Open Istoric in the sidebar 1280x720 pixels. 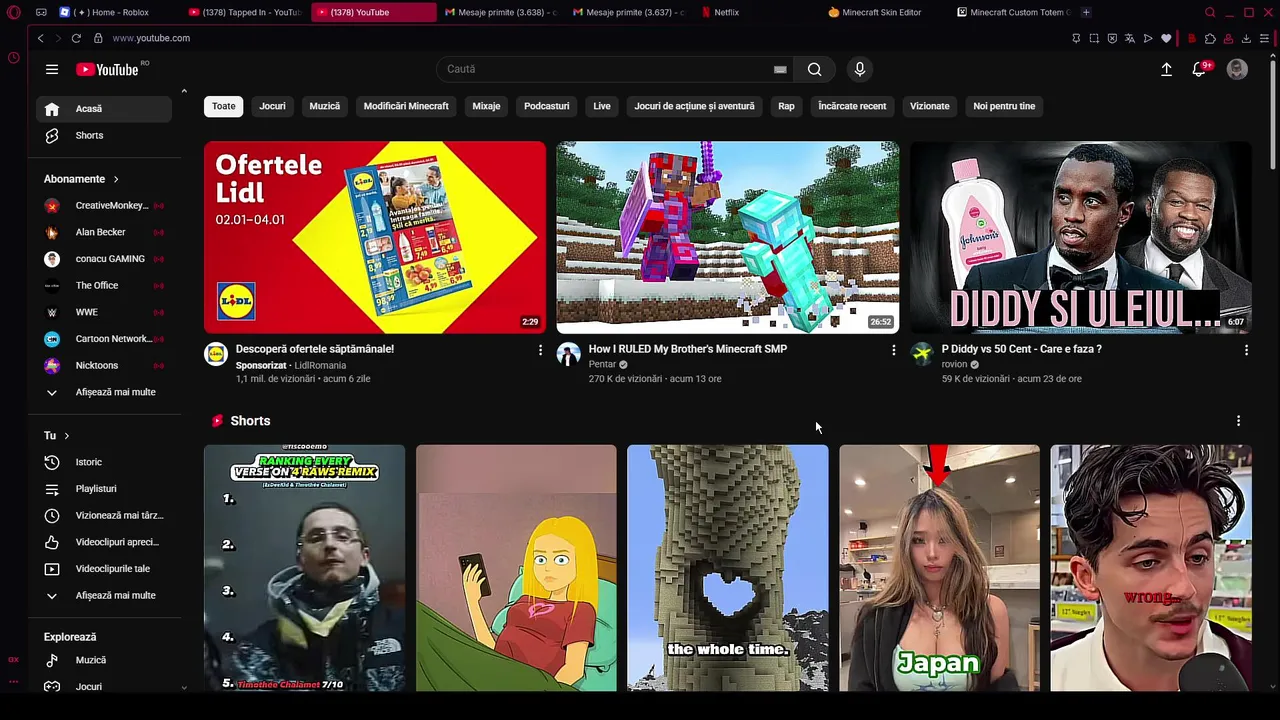tap(105, 462)
